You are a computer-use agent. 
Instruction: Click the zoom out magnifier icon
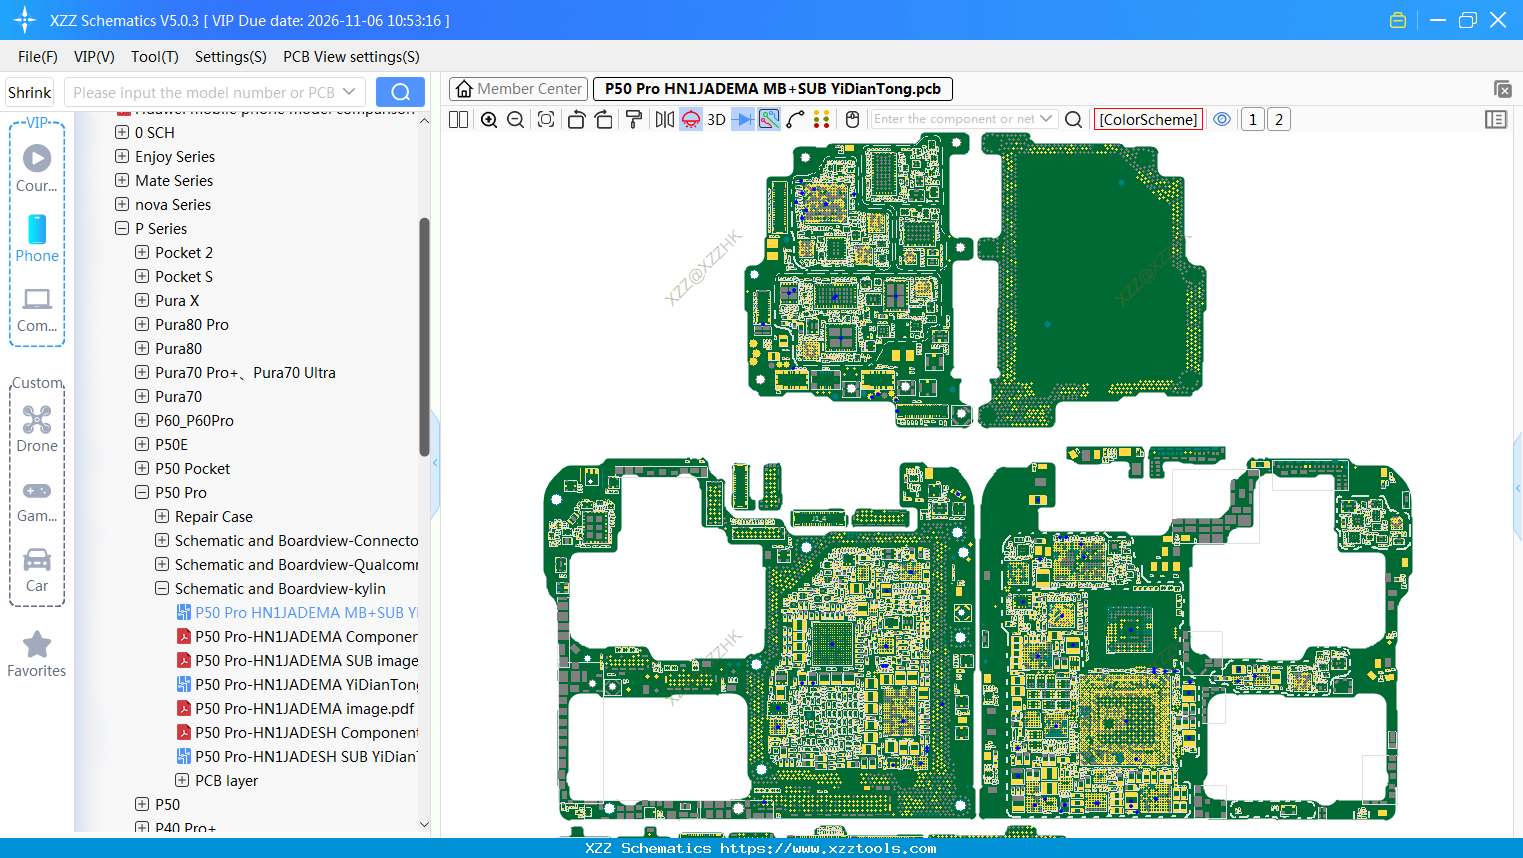pos(516,120)
